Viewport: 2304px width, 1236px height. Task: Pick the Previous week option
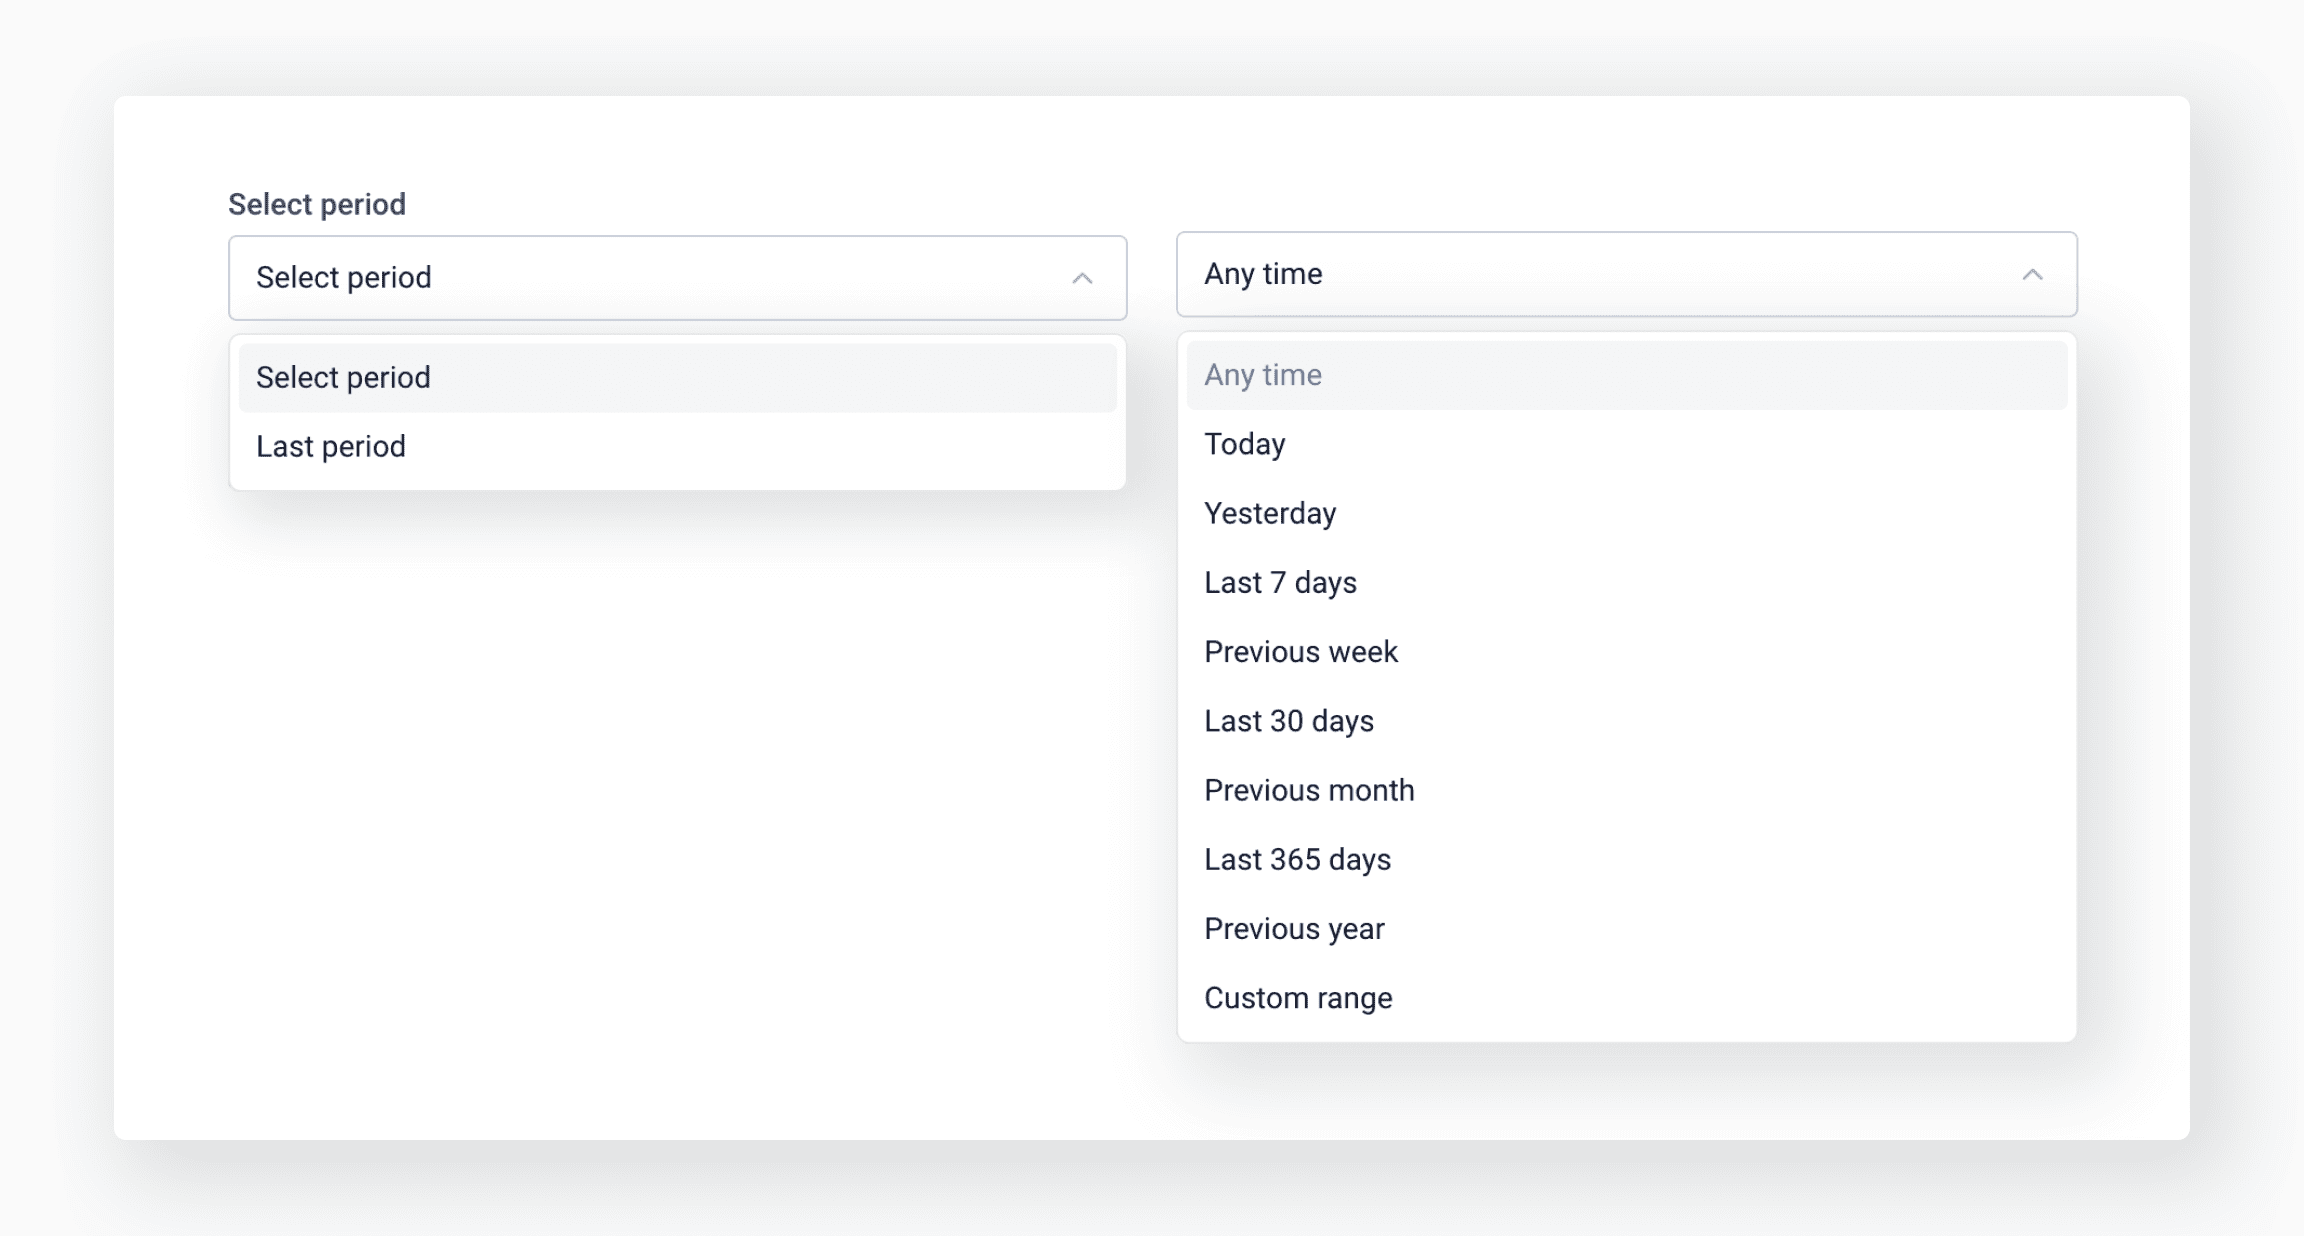coord(1300,652)
